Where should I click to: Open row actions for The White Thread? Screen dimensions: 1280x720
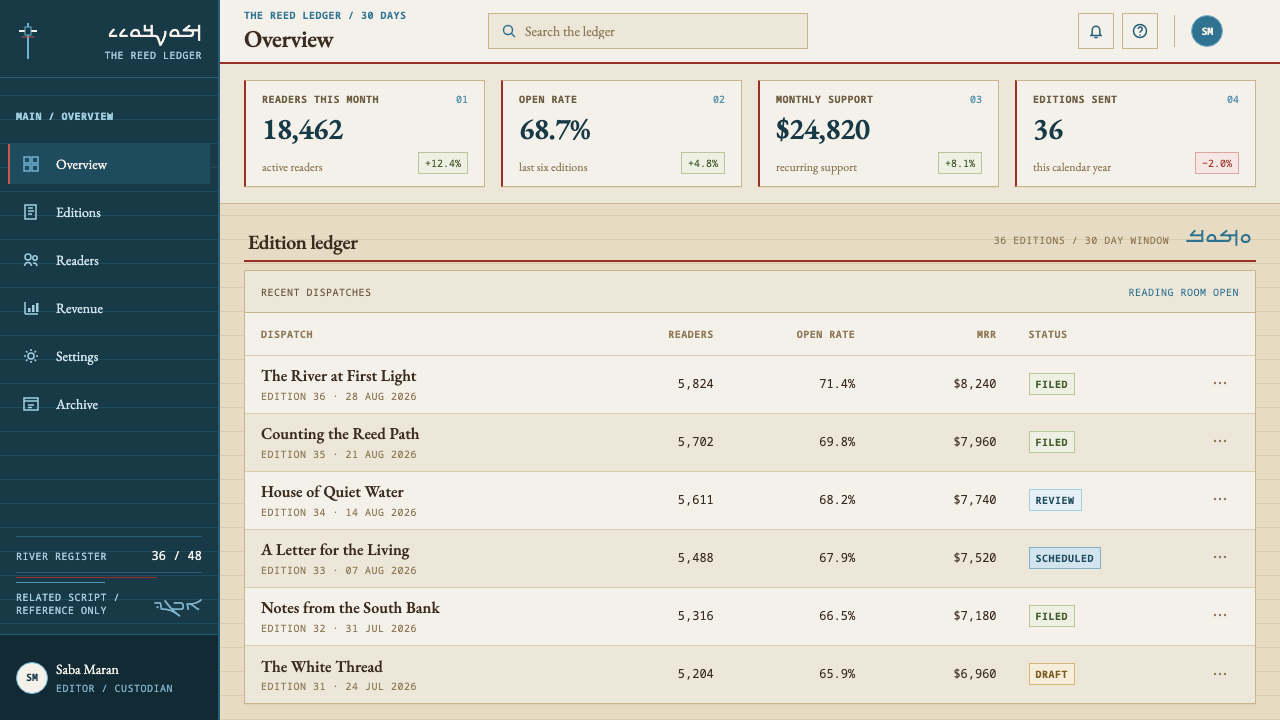tap(1220, 674)
